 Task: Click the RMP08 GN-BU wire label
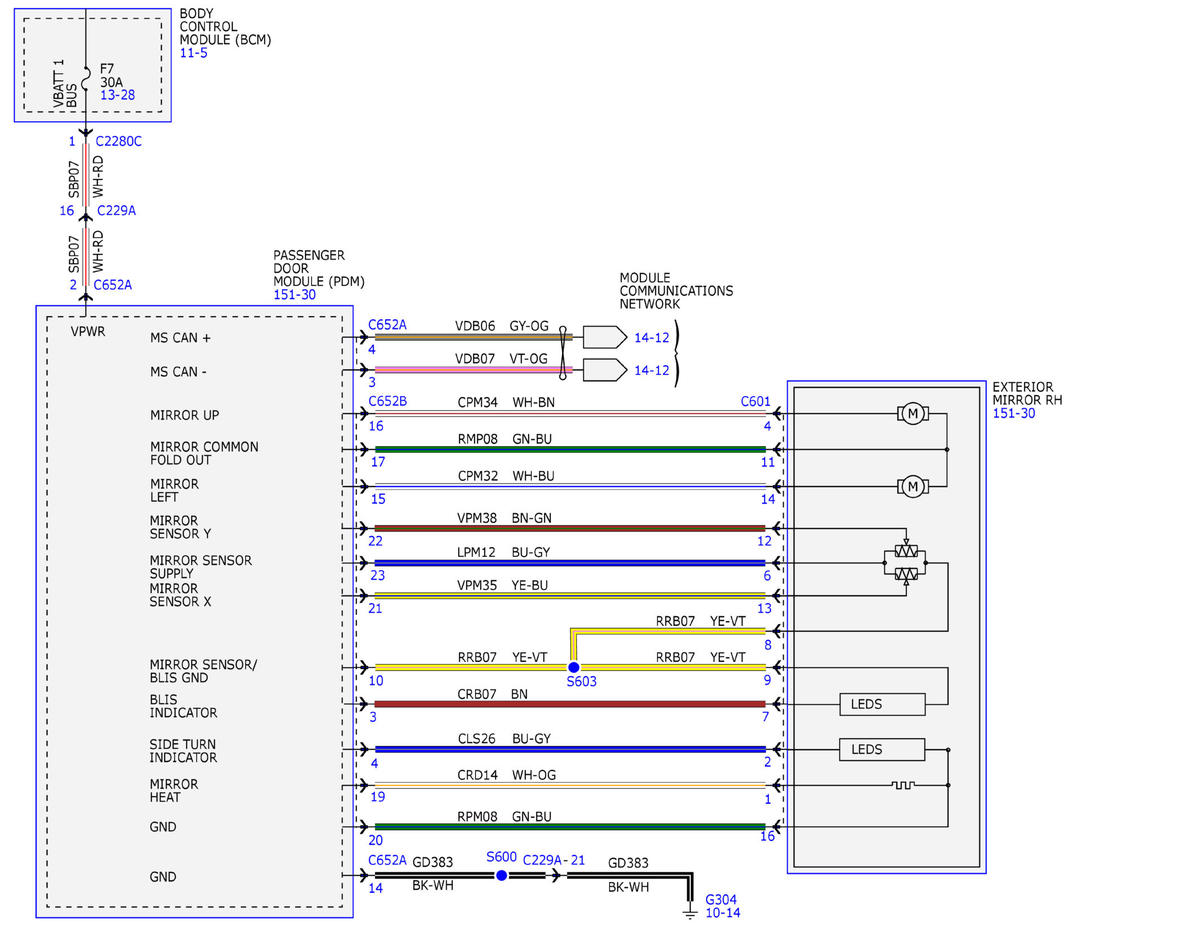click(x=505, y=438)
